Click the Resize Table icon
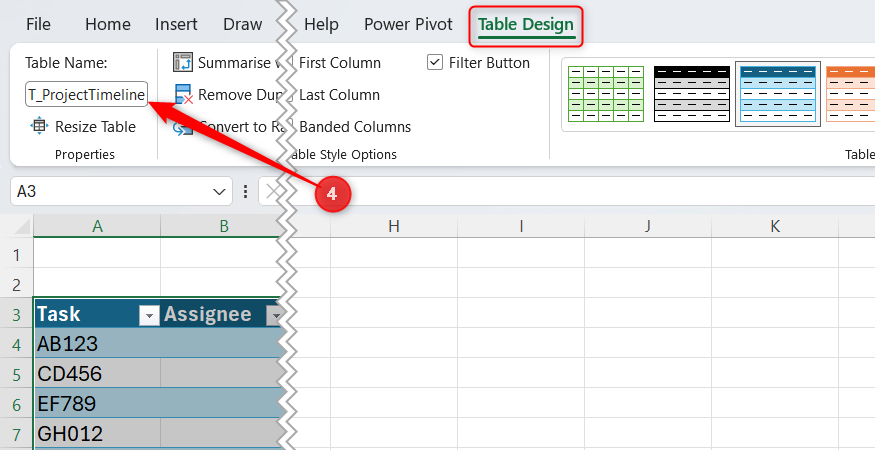Viewport: 875px width, 450px height. tap(39, 126)
